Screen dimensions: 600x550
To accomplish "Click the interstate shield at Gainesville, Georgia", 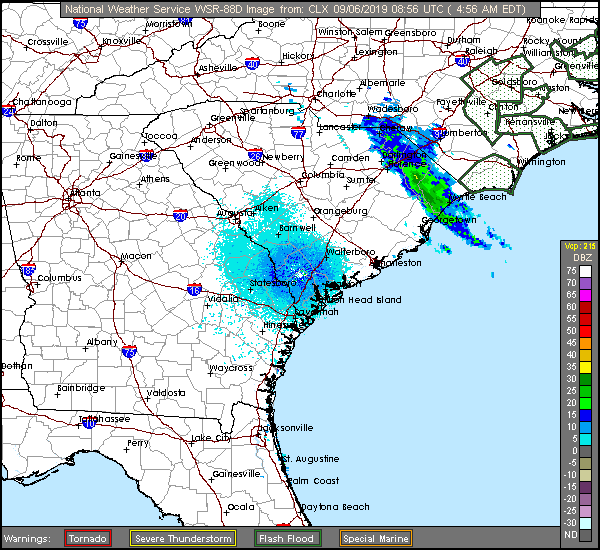I will point(146,156).
